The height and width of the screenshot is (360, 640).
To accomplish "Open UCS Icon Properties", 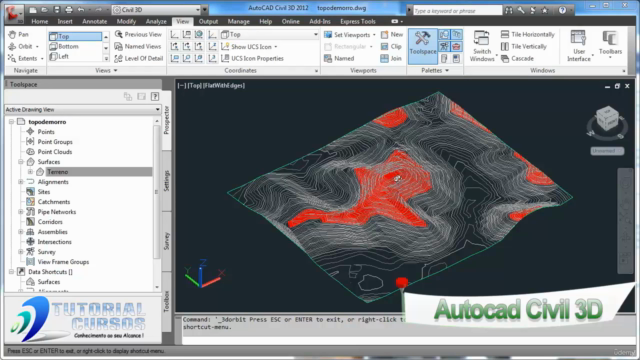I will click(x=252, y=58).
